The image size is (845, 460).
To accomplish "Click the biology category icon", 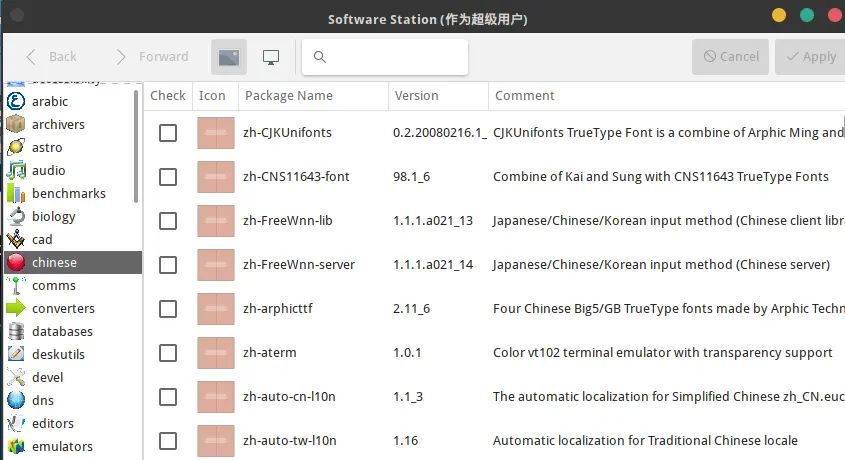I will pyautogui.click(x=15, y=216).
